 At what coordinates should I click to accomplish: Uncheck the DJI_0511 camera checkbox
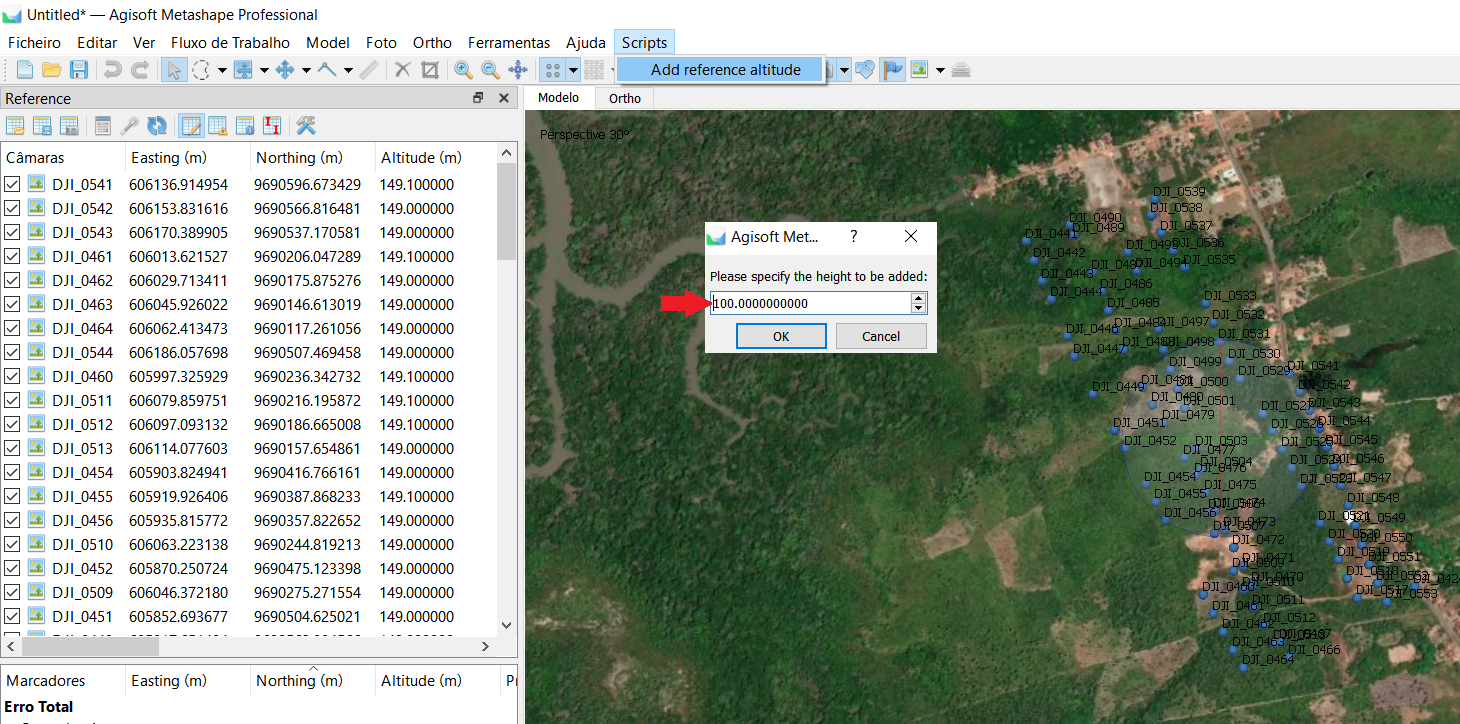coord(12,400)
